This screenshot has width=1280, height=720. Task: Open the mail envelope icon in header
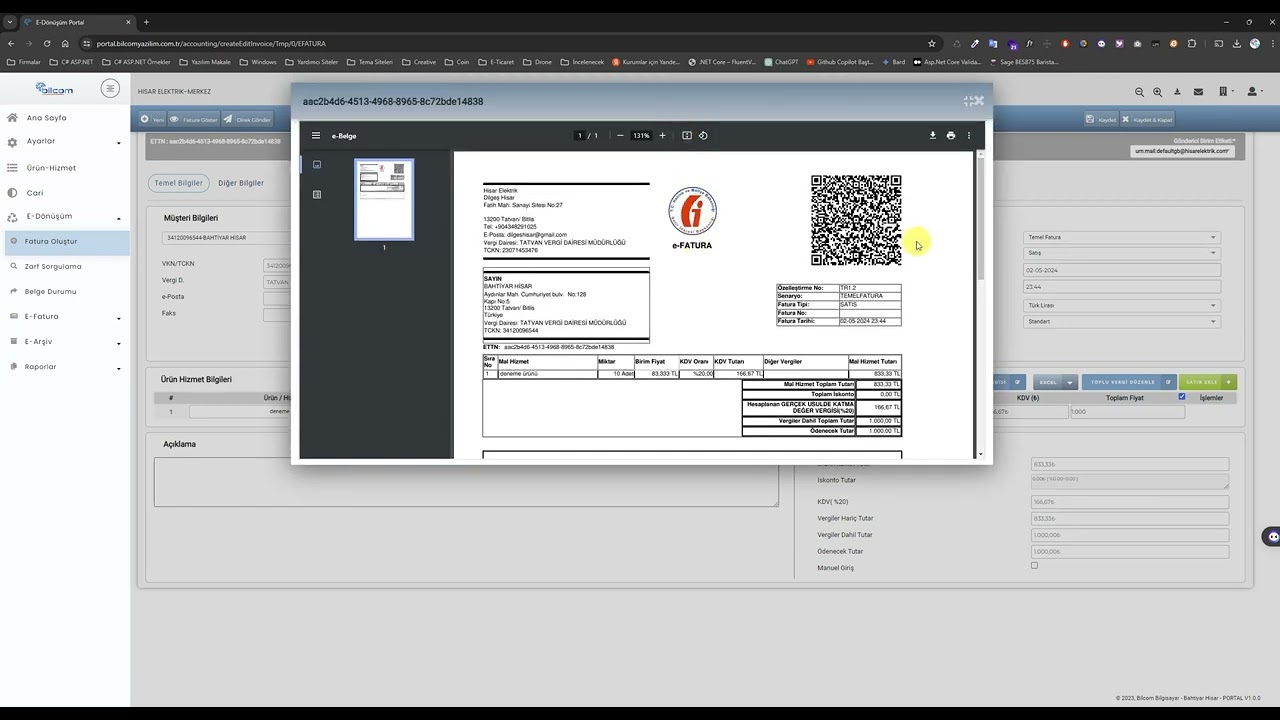pyautogui.click(x=1198, y=92)
